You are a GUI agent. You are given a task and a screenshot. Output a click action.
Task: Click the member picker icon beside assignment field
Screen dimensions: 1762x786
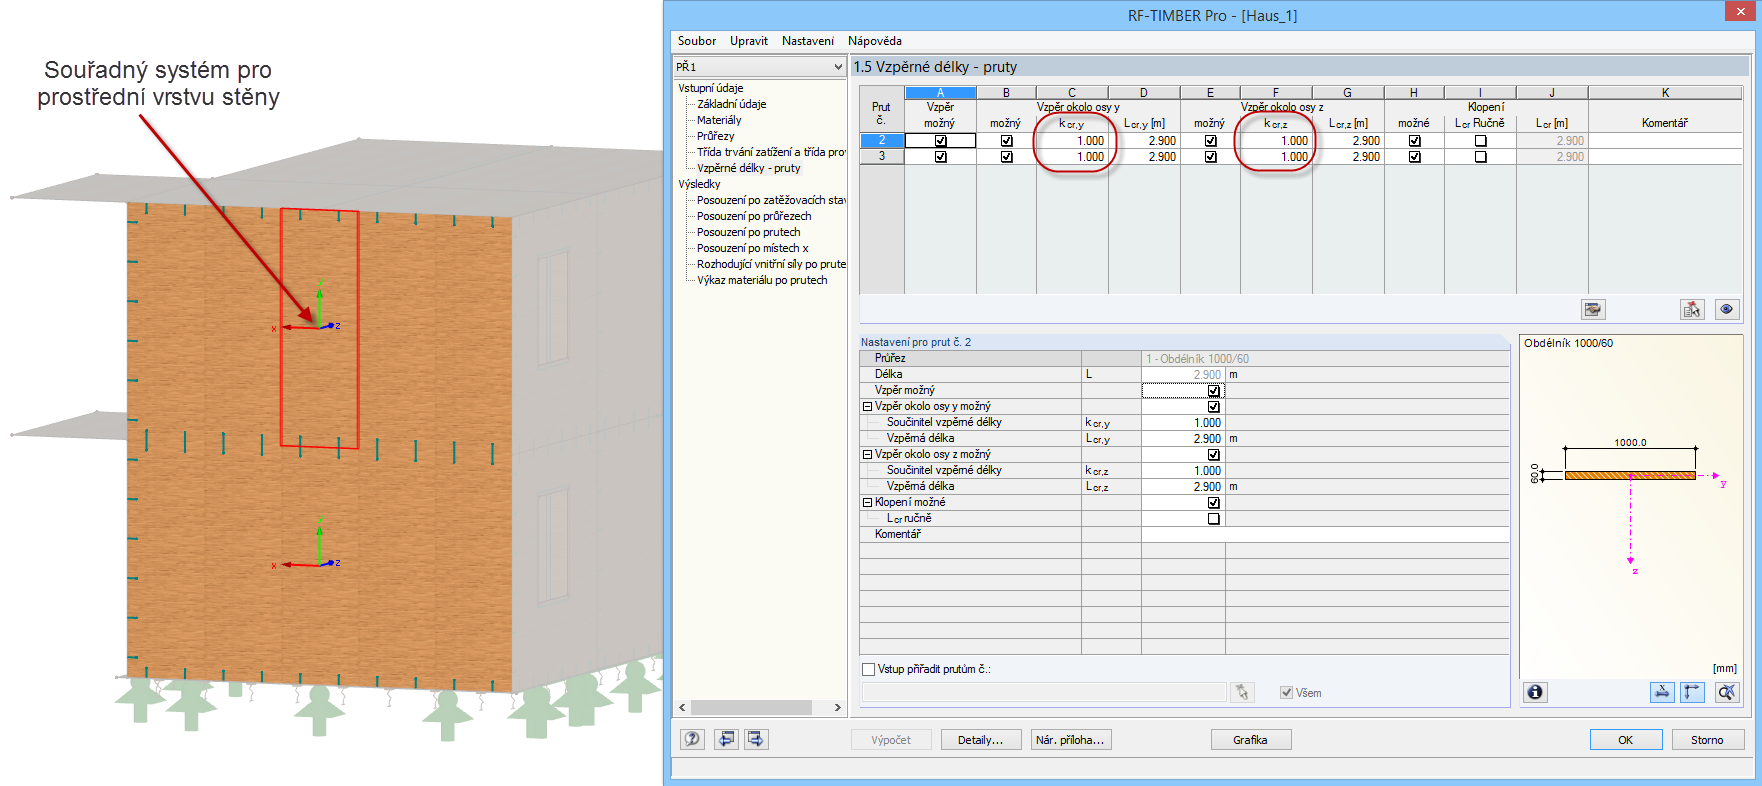click(1242, 692)
